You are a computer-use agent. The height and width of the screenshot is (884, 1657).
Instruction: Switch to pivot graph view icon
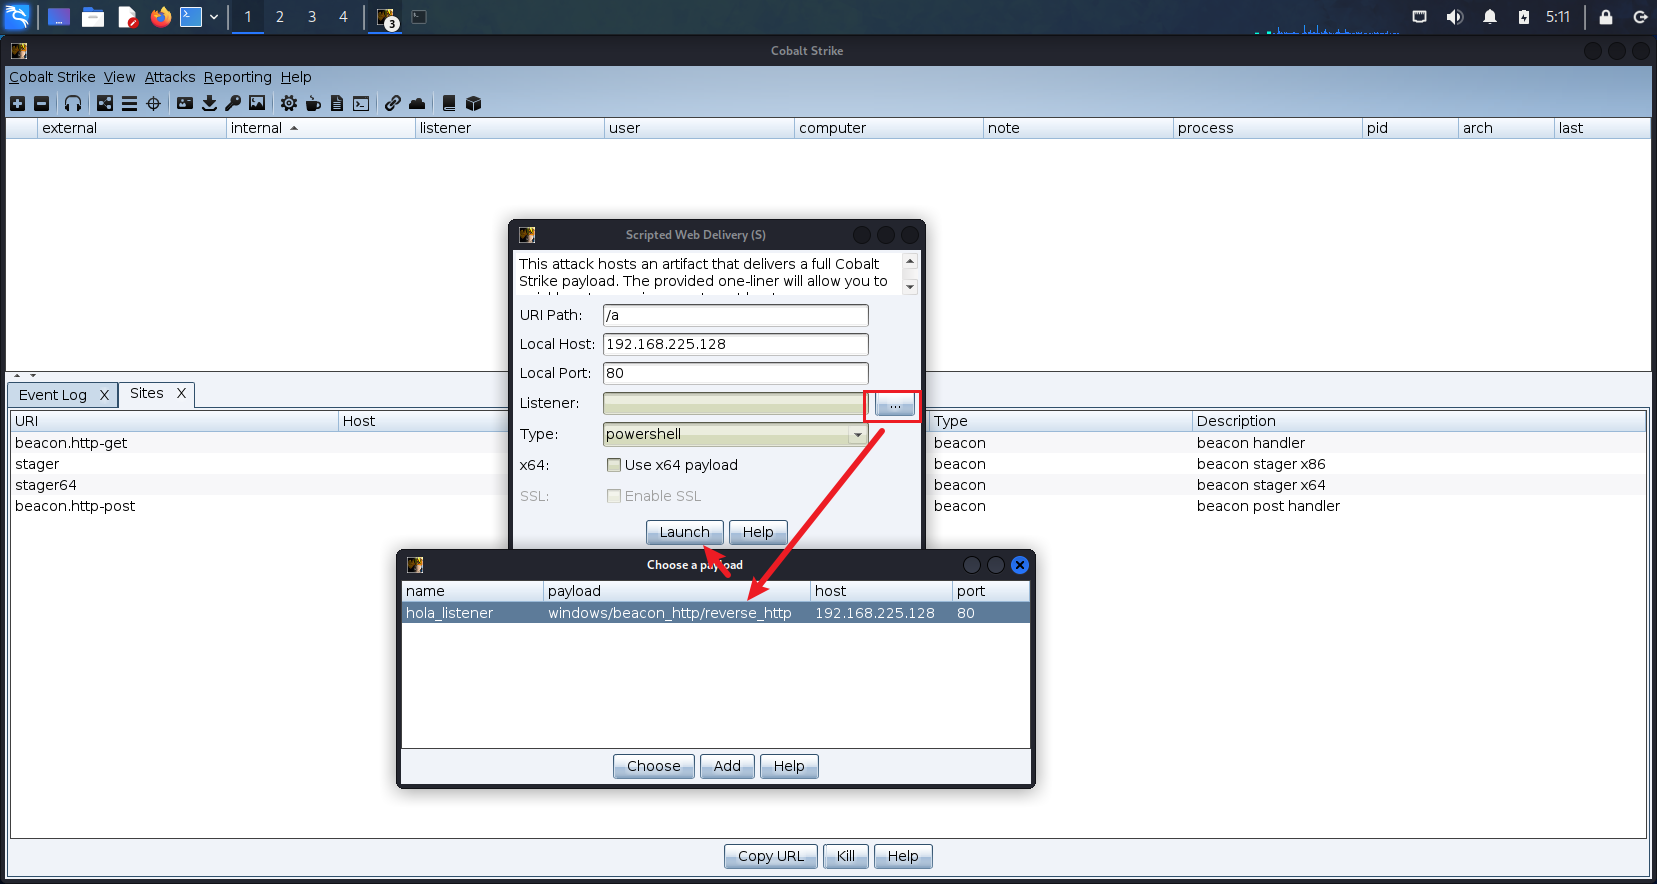click(x=105, y=103)
